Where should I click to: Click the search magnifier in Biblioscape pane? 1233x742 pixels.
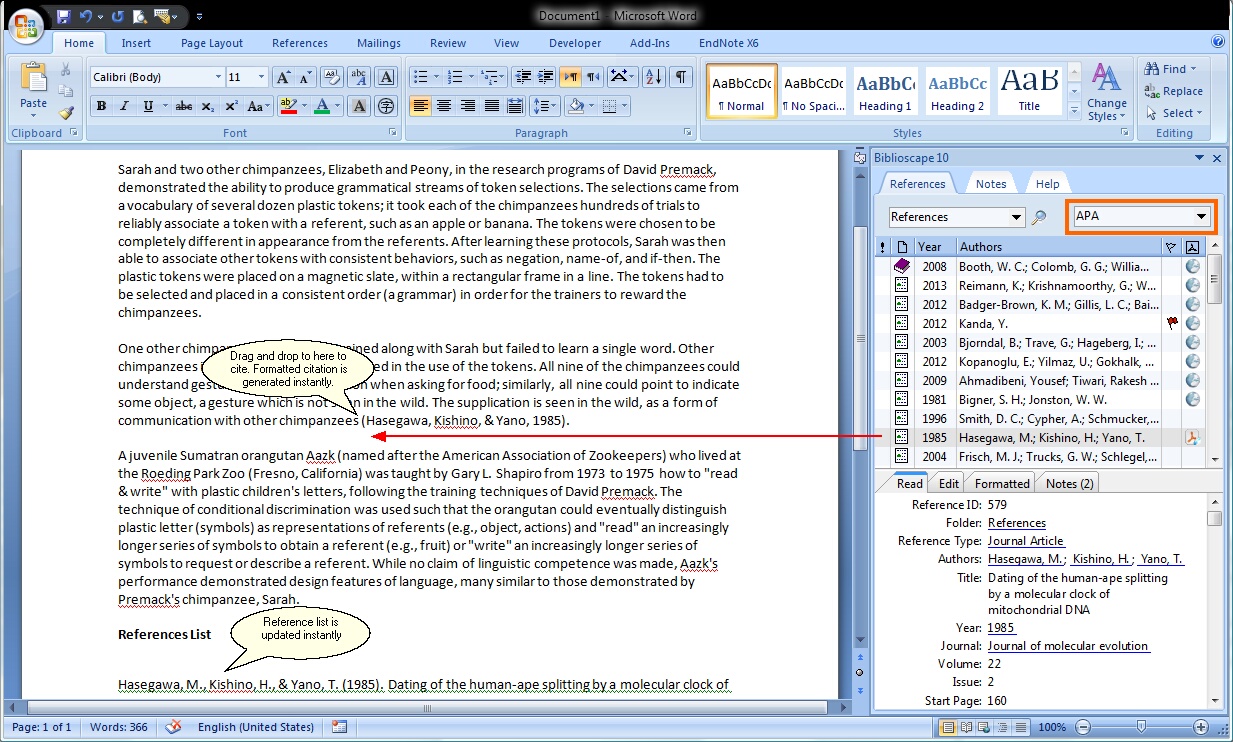click(1039, 217)
